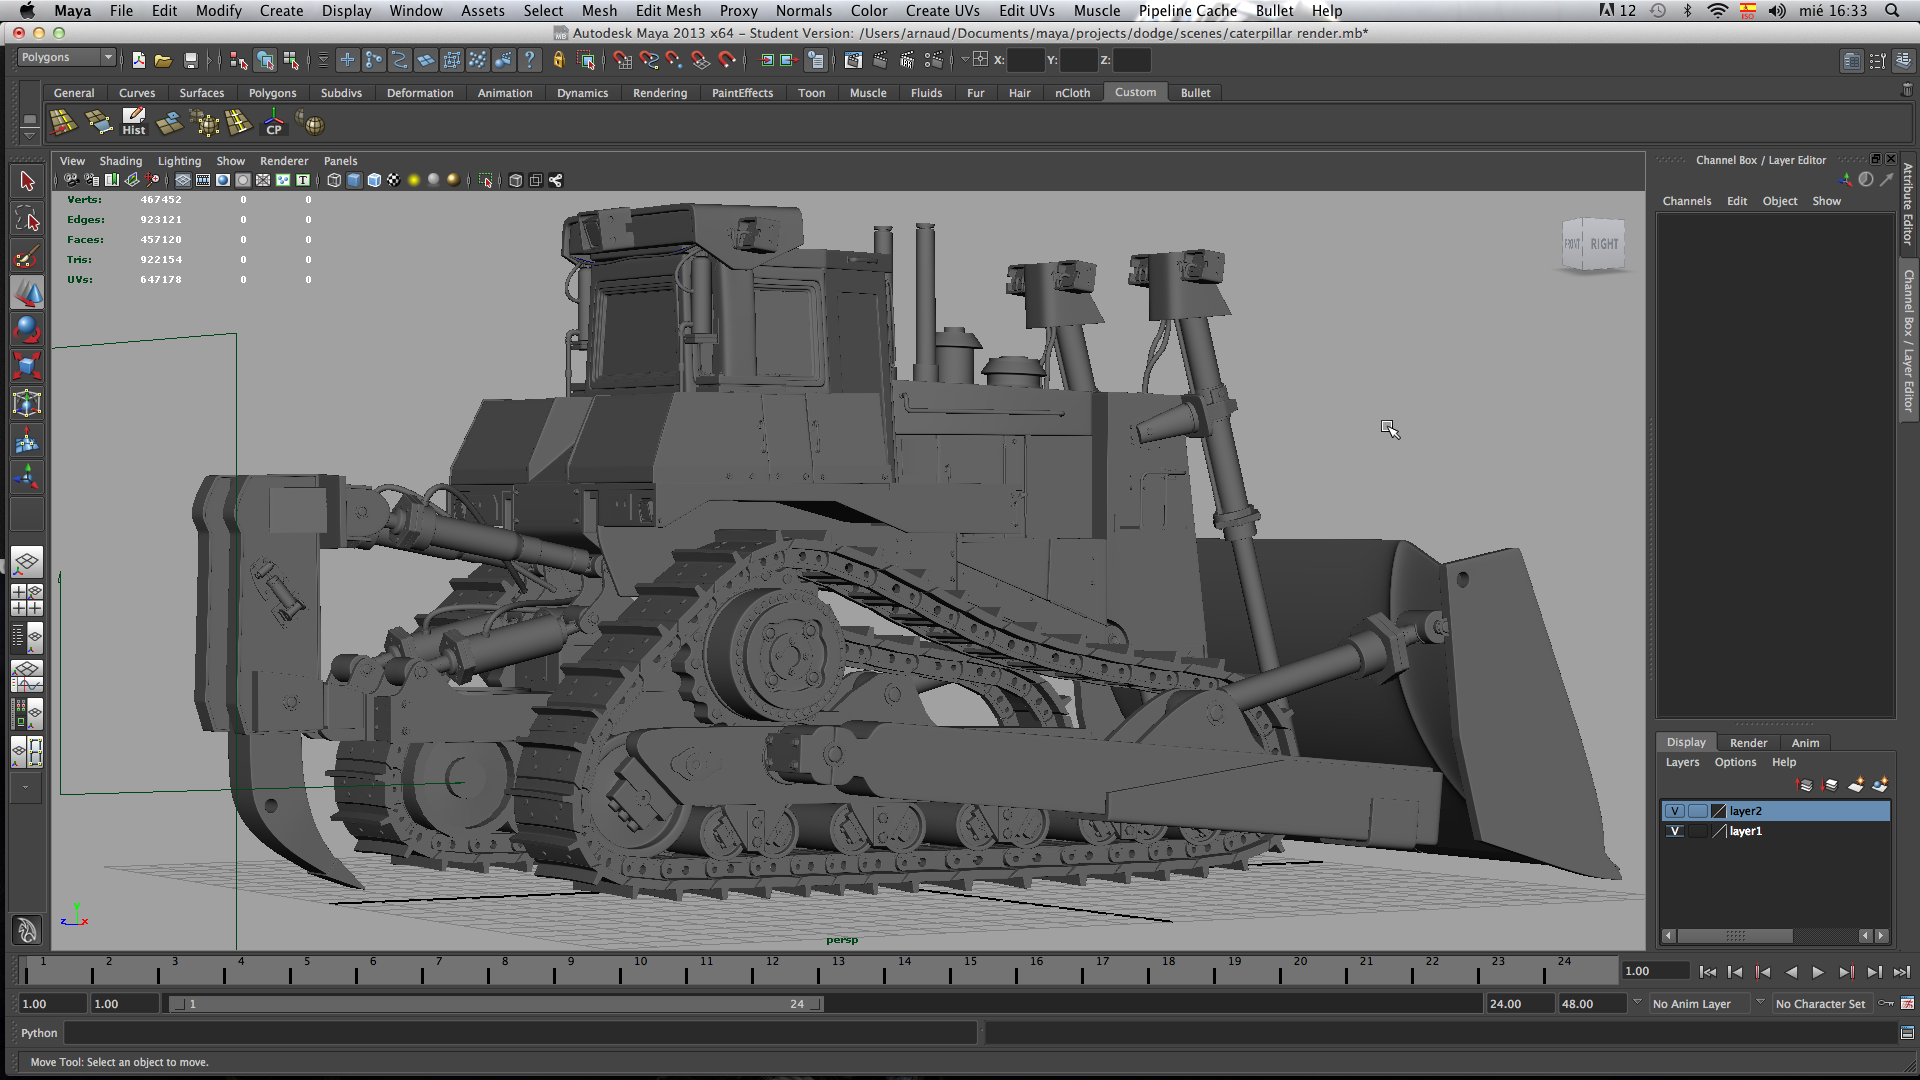
Task: Click the CP center pivot shelf icon
Action: tap(273, 123)
